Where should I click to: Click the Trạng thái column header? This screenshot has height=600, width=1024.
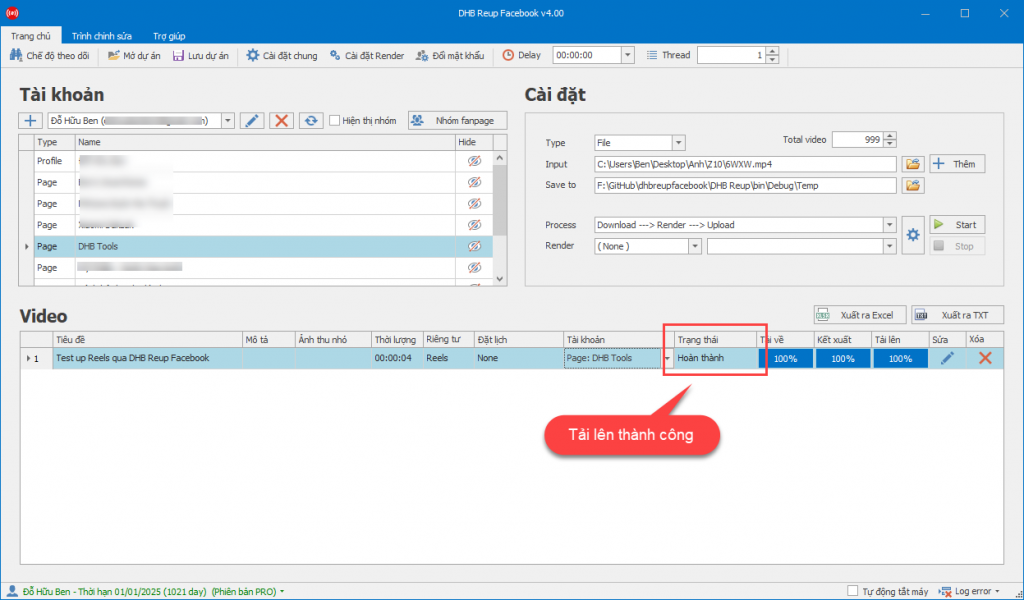click(715, 339)
